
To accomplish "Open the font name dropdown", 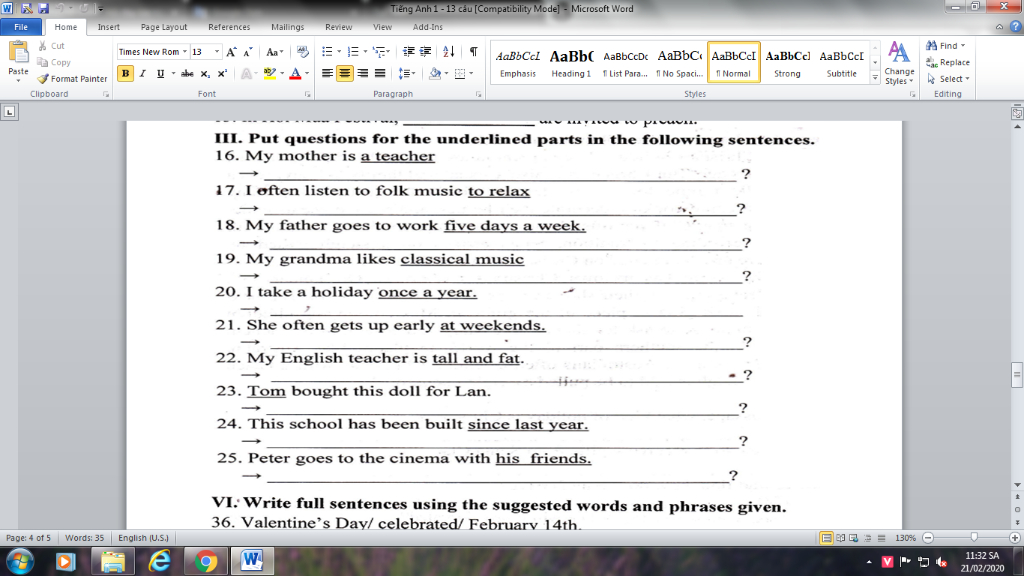I will (x=185, y=52).
